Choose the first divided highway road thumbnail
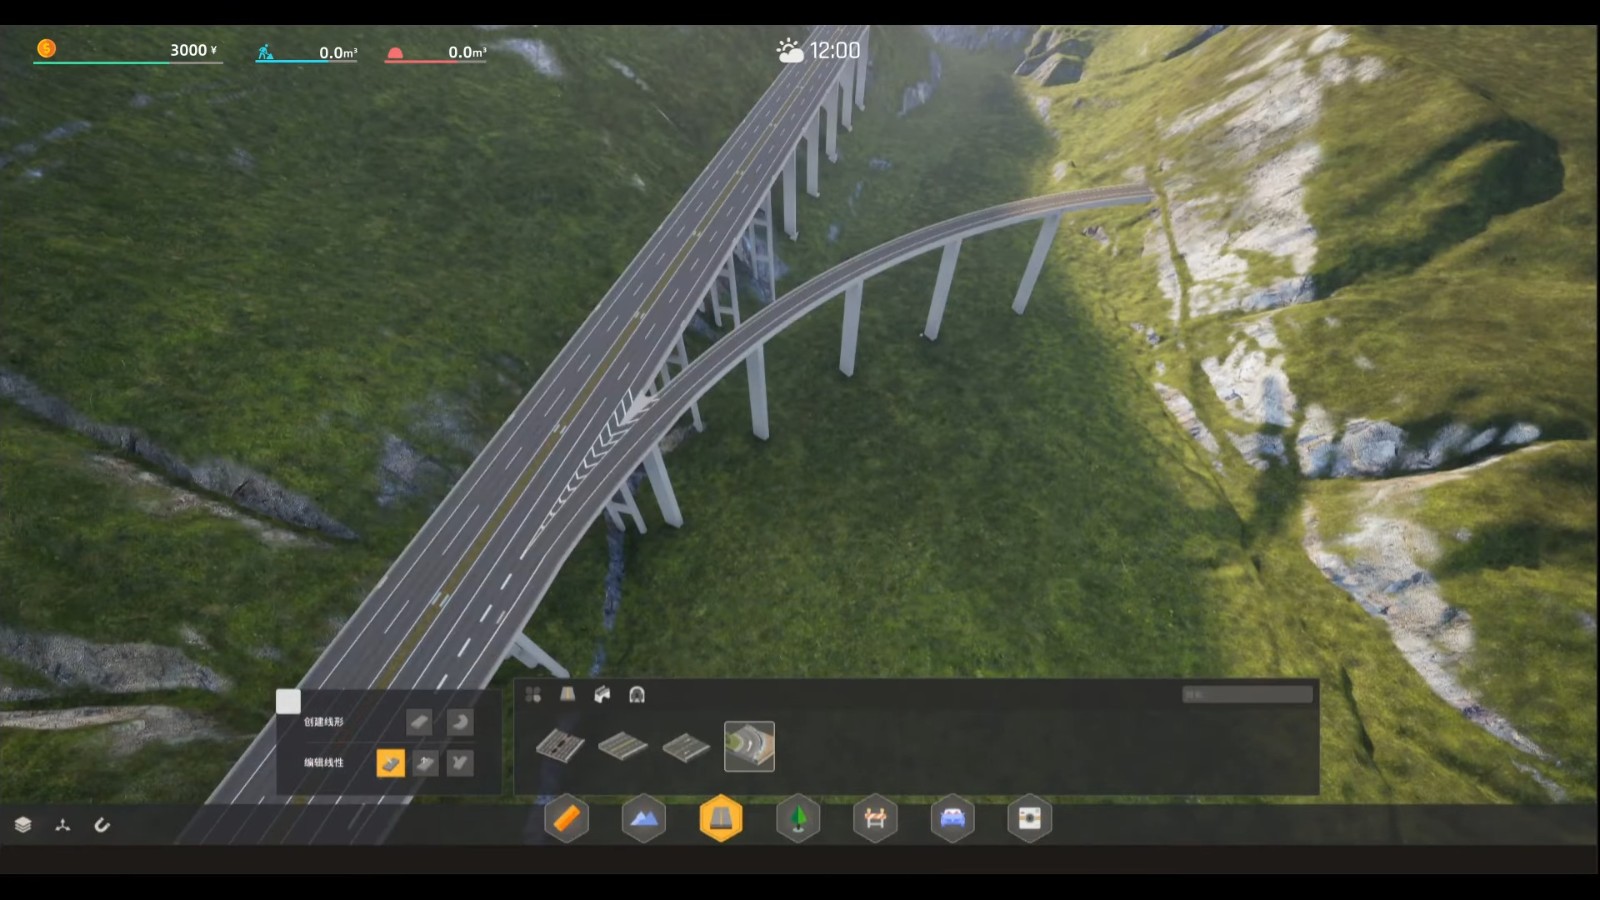This screenshot has height=900, width=1600. (560, 746)
